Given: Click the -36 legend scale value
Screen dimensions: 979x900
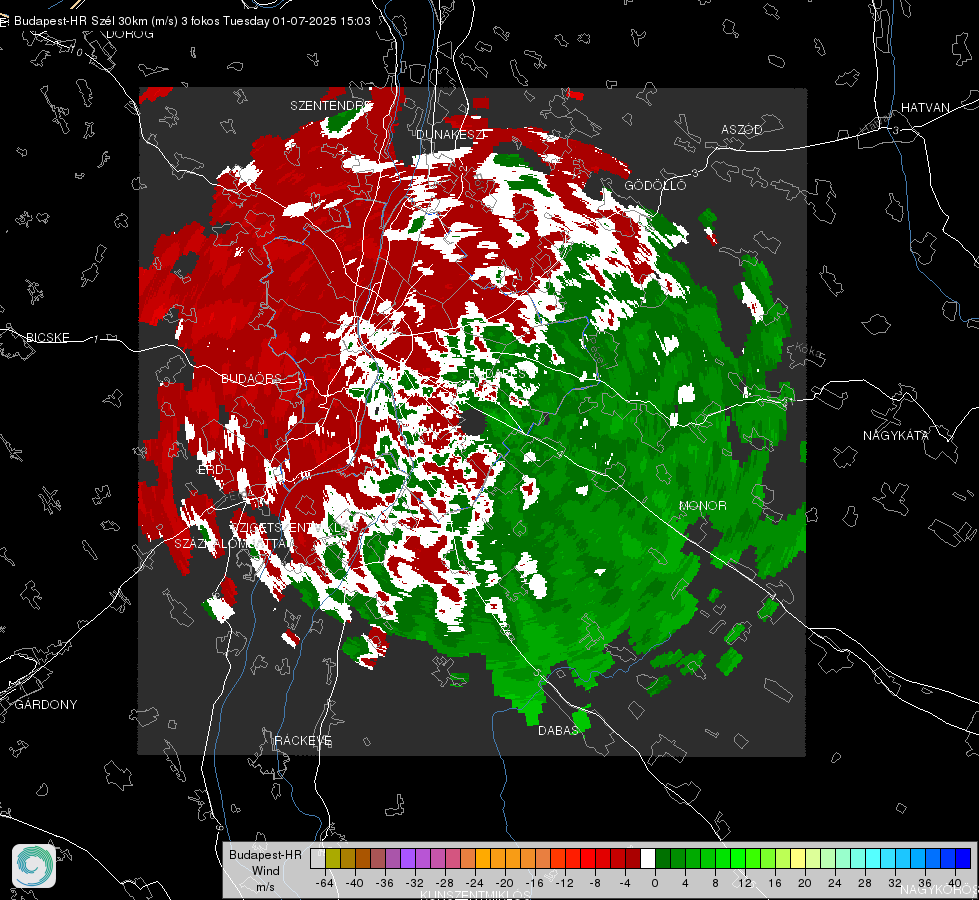Looking at the screenshot, I should point(385,883).
